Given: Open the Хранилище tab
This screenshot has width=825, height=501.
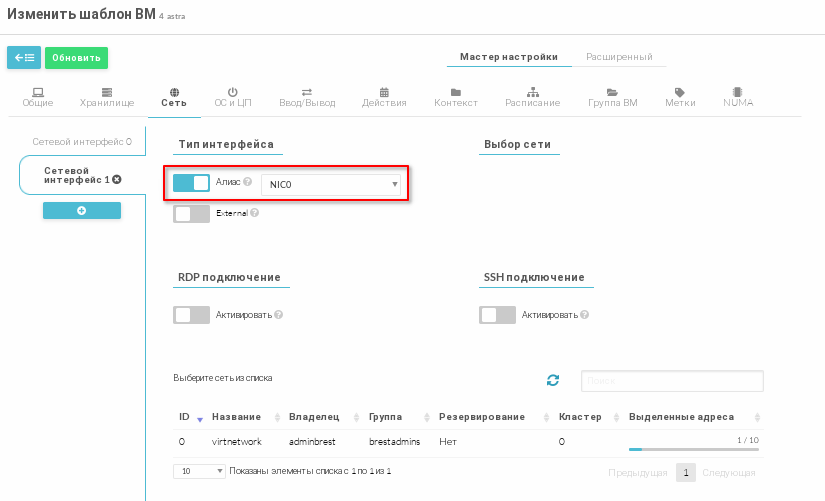Looking at the screenshot, I should click(106, 97).
